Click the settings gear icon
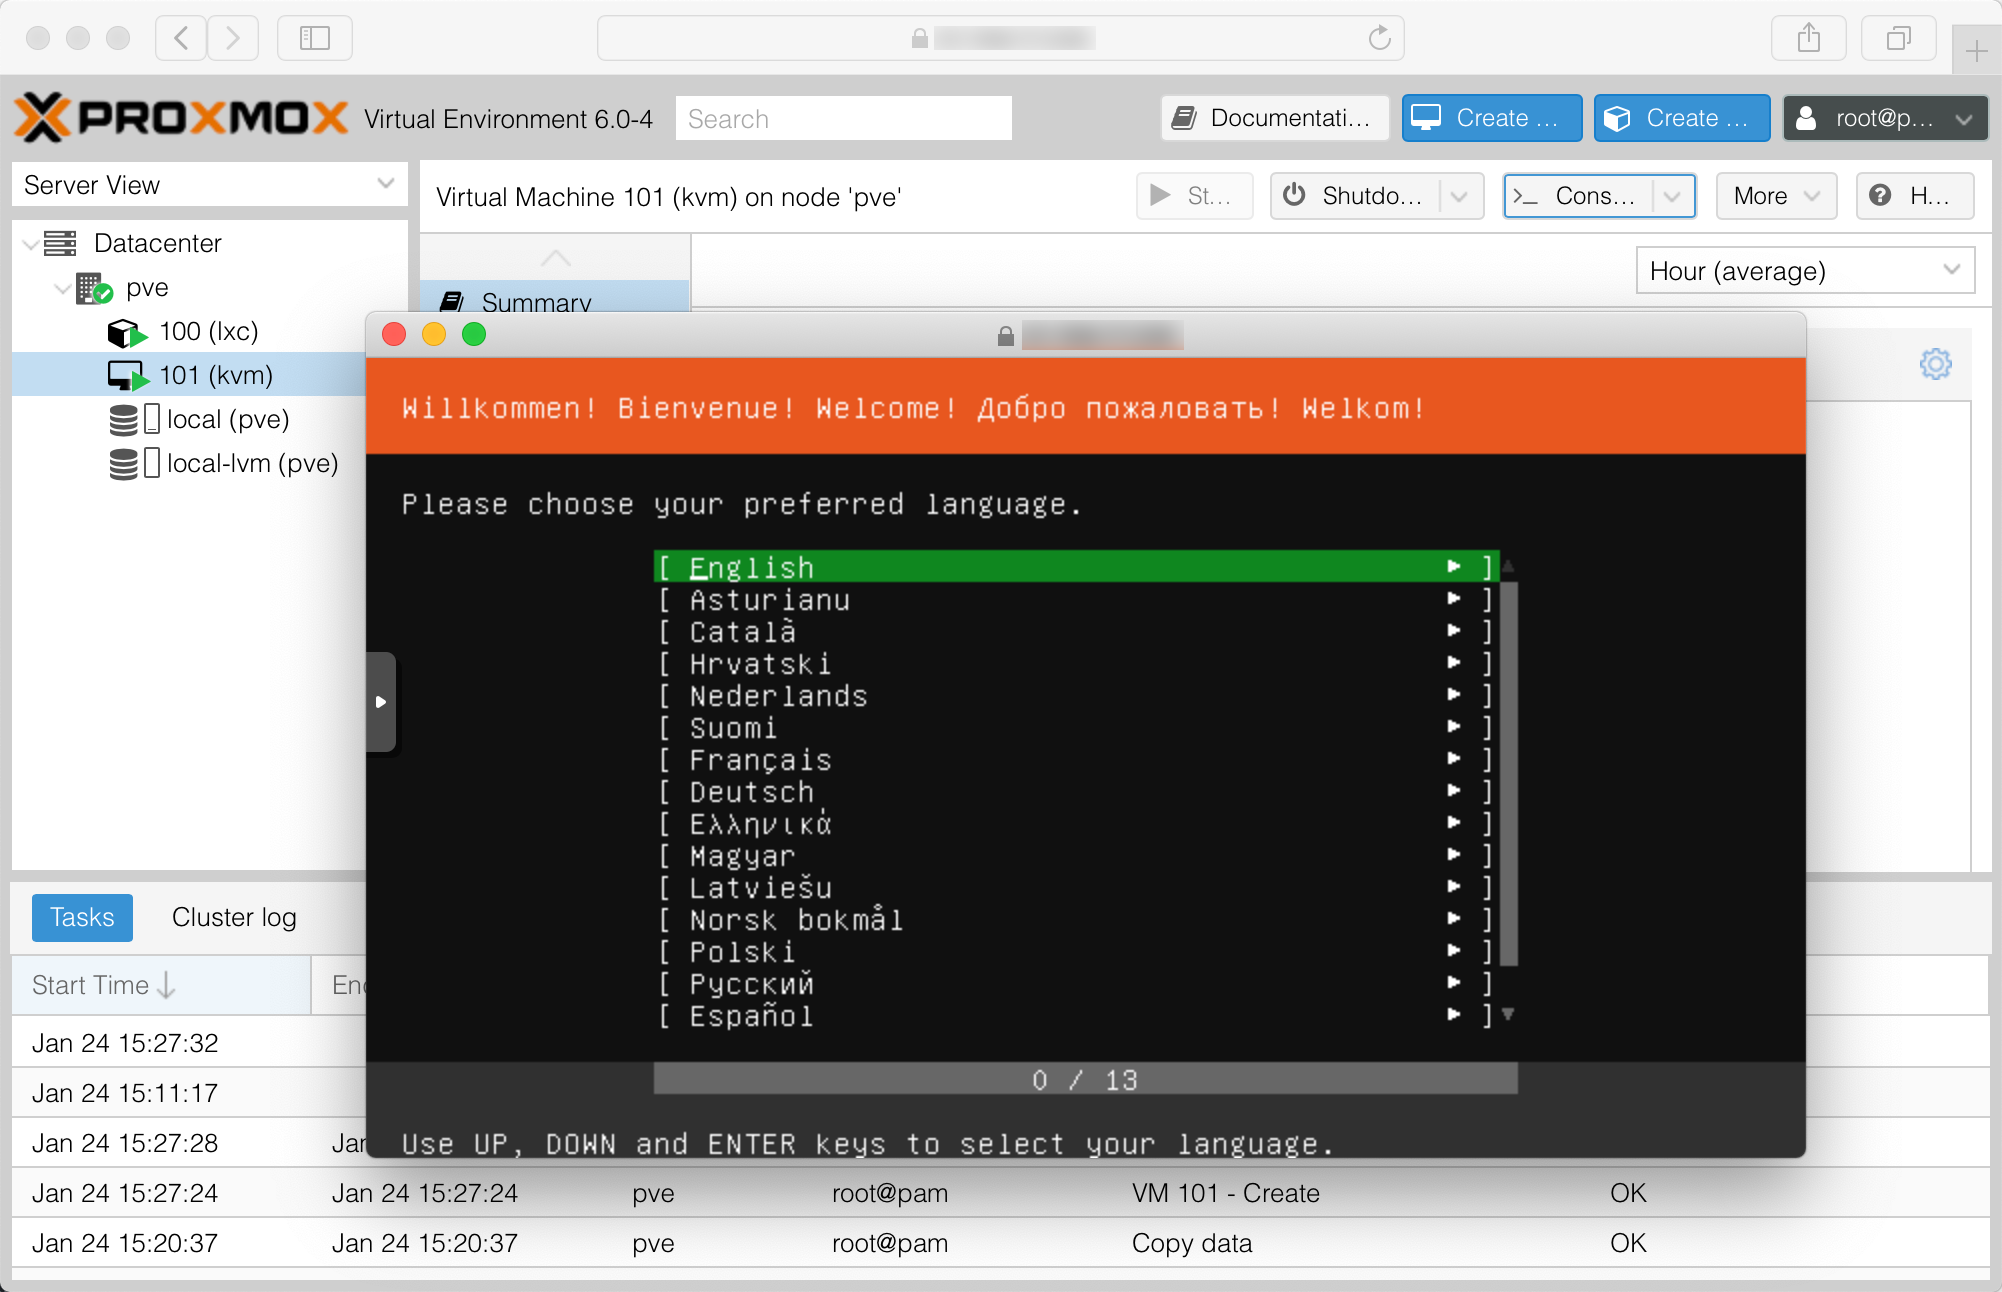 pyautogui.click(x=1935, y=364)
